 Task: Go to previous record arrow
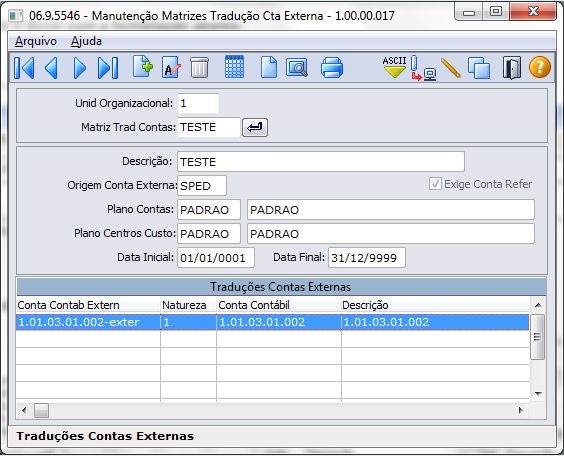click(51, 68)
